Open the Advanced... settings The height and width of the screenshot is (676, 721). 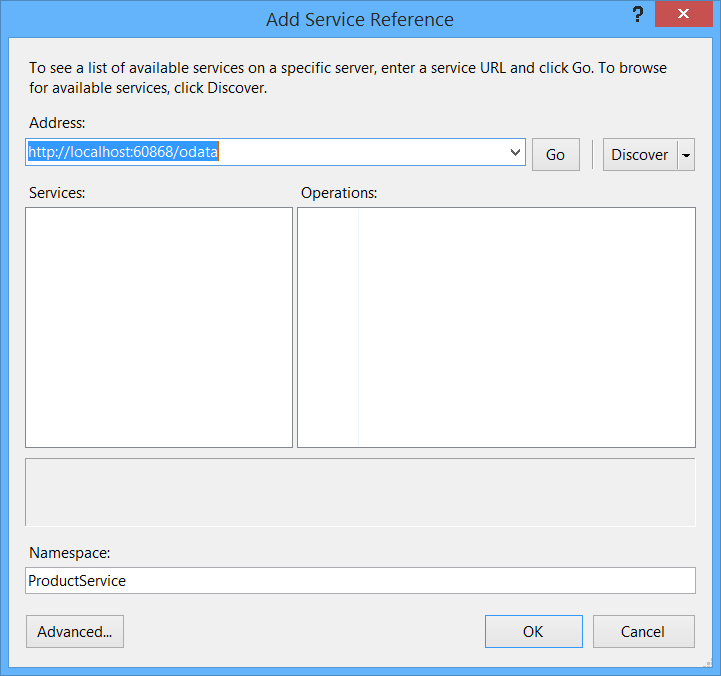75,632
